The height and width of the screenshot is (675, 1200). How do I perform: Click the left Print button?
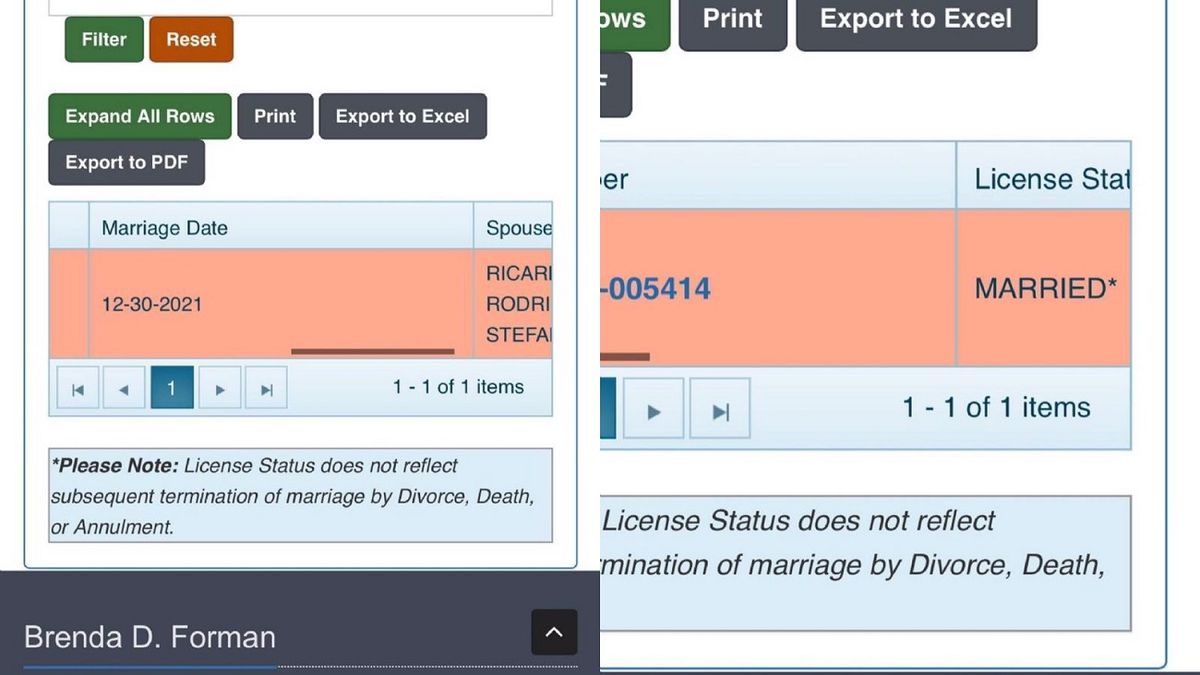pyautogui.click(x=275, y=116)
